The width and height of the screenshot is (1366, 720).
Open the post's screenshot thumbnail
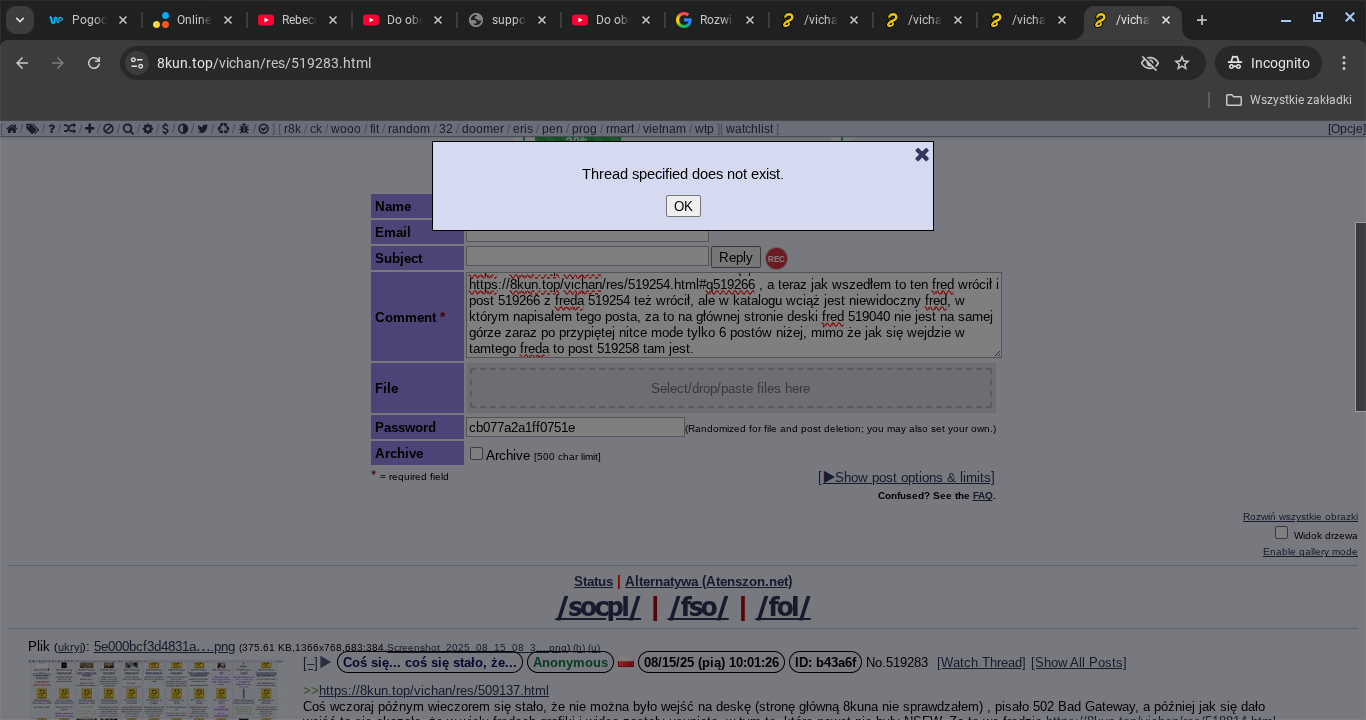[x=155, y=690]
